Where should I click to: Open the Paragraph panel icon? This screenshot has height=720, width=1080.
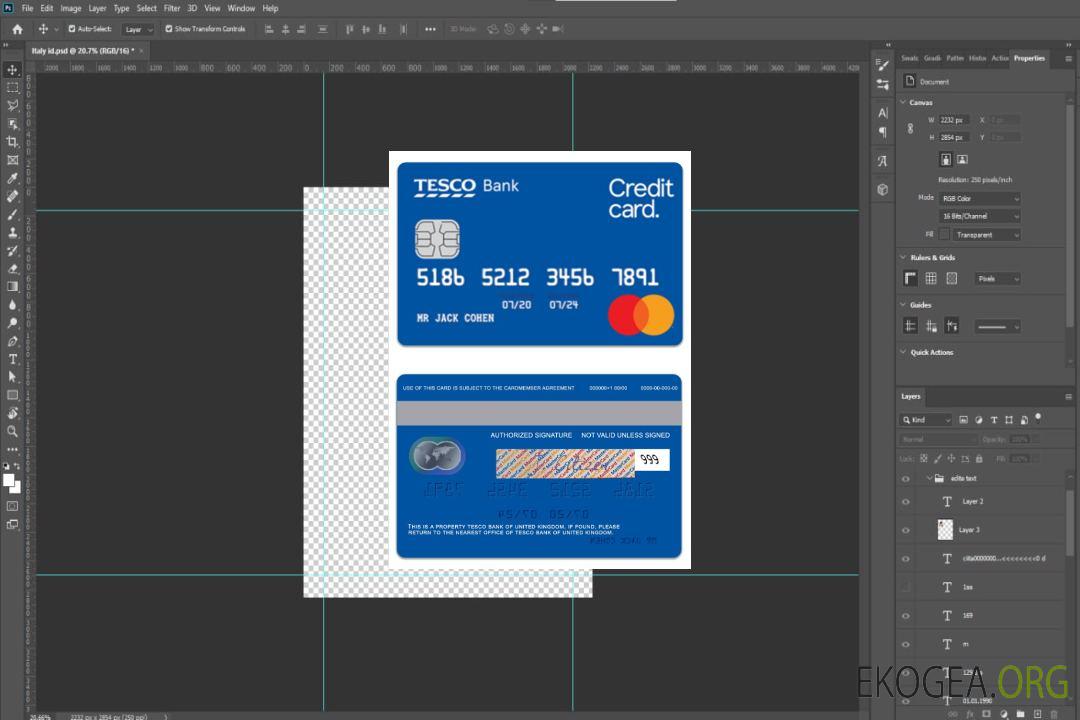882,132
